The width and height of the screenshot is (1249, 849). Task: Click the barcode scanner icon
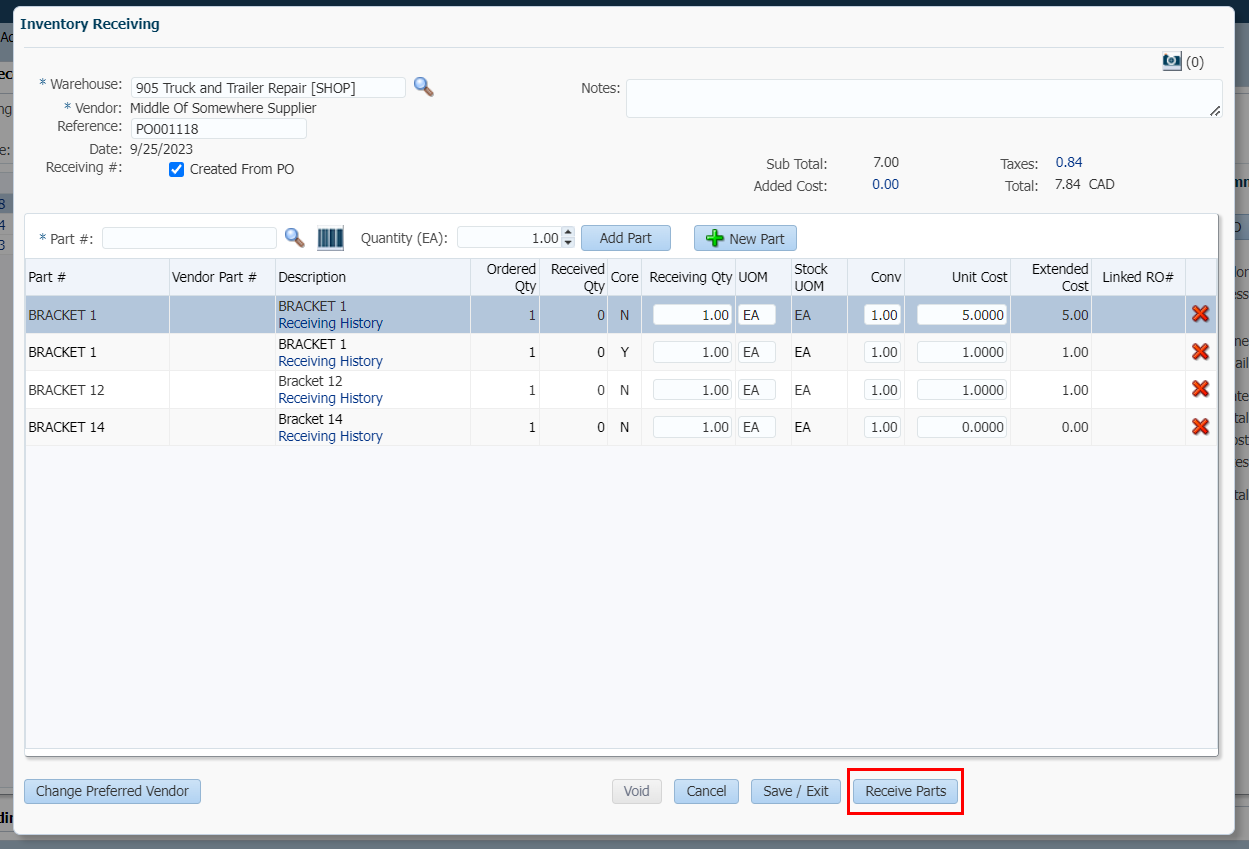point(330,238)
